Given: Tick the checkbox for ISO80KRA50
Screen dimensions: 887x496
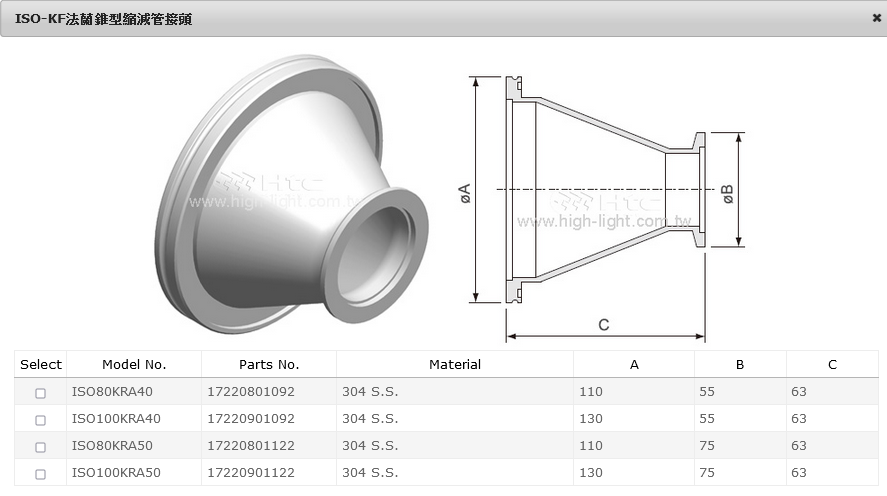Looking at the screenshot, I should coord(40,447).
